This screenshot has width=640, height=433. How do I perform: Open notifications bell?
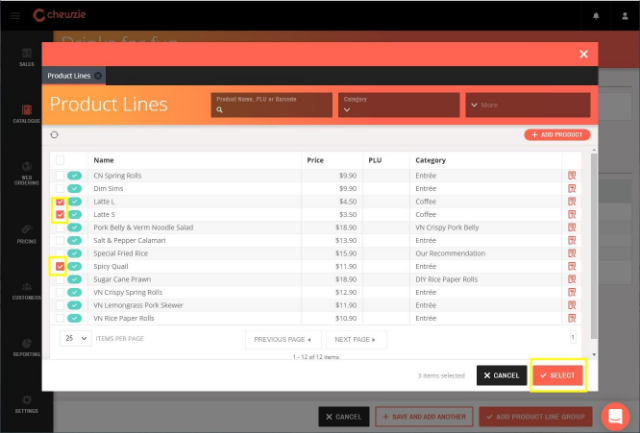[596, 16]
